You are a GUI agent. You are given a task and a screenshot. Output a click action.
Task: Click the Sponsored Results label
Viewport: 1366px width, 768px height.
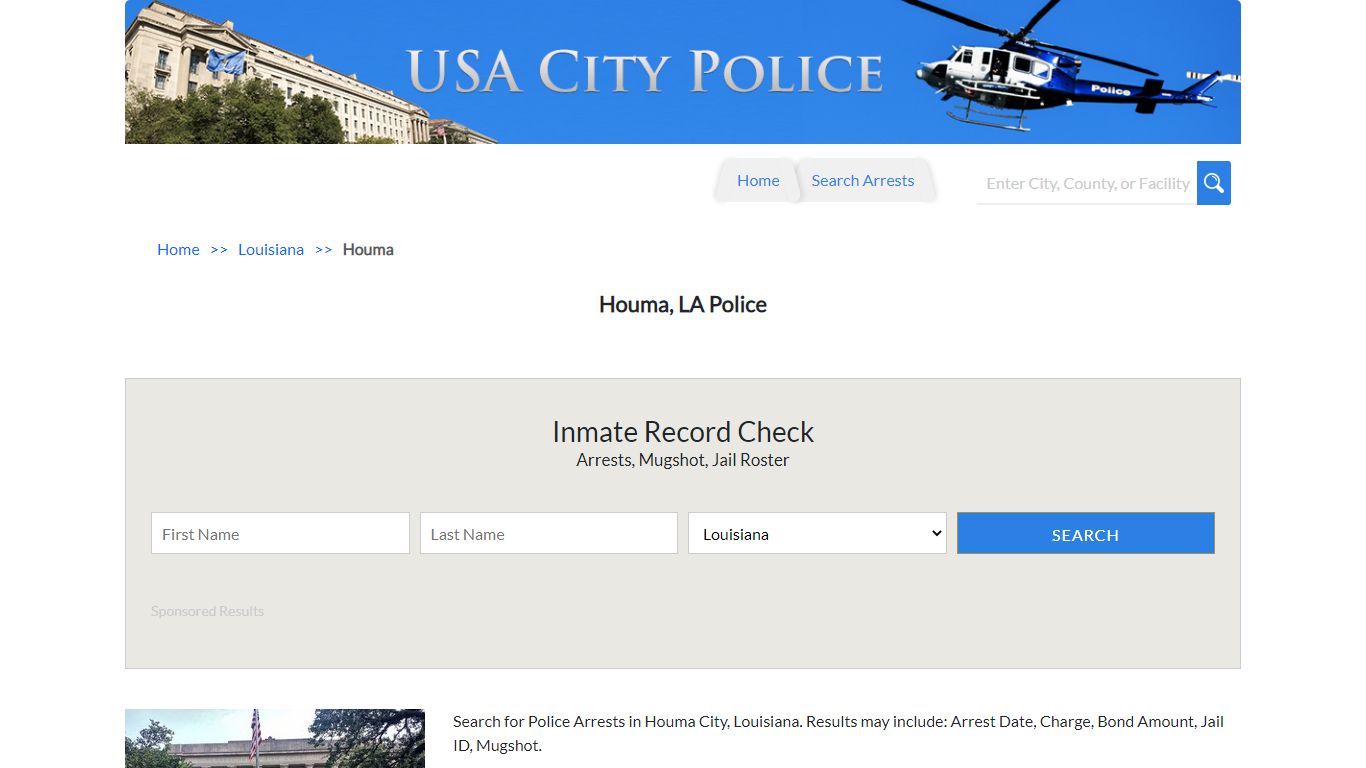pyautogui.click(x=207, y=611)
